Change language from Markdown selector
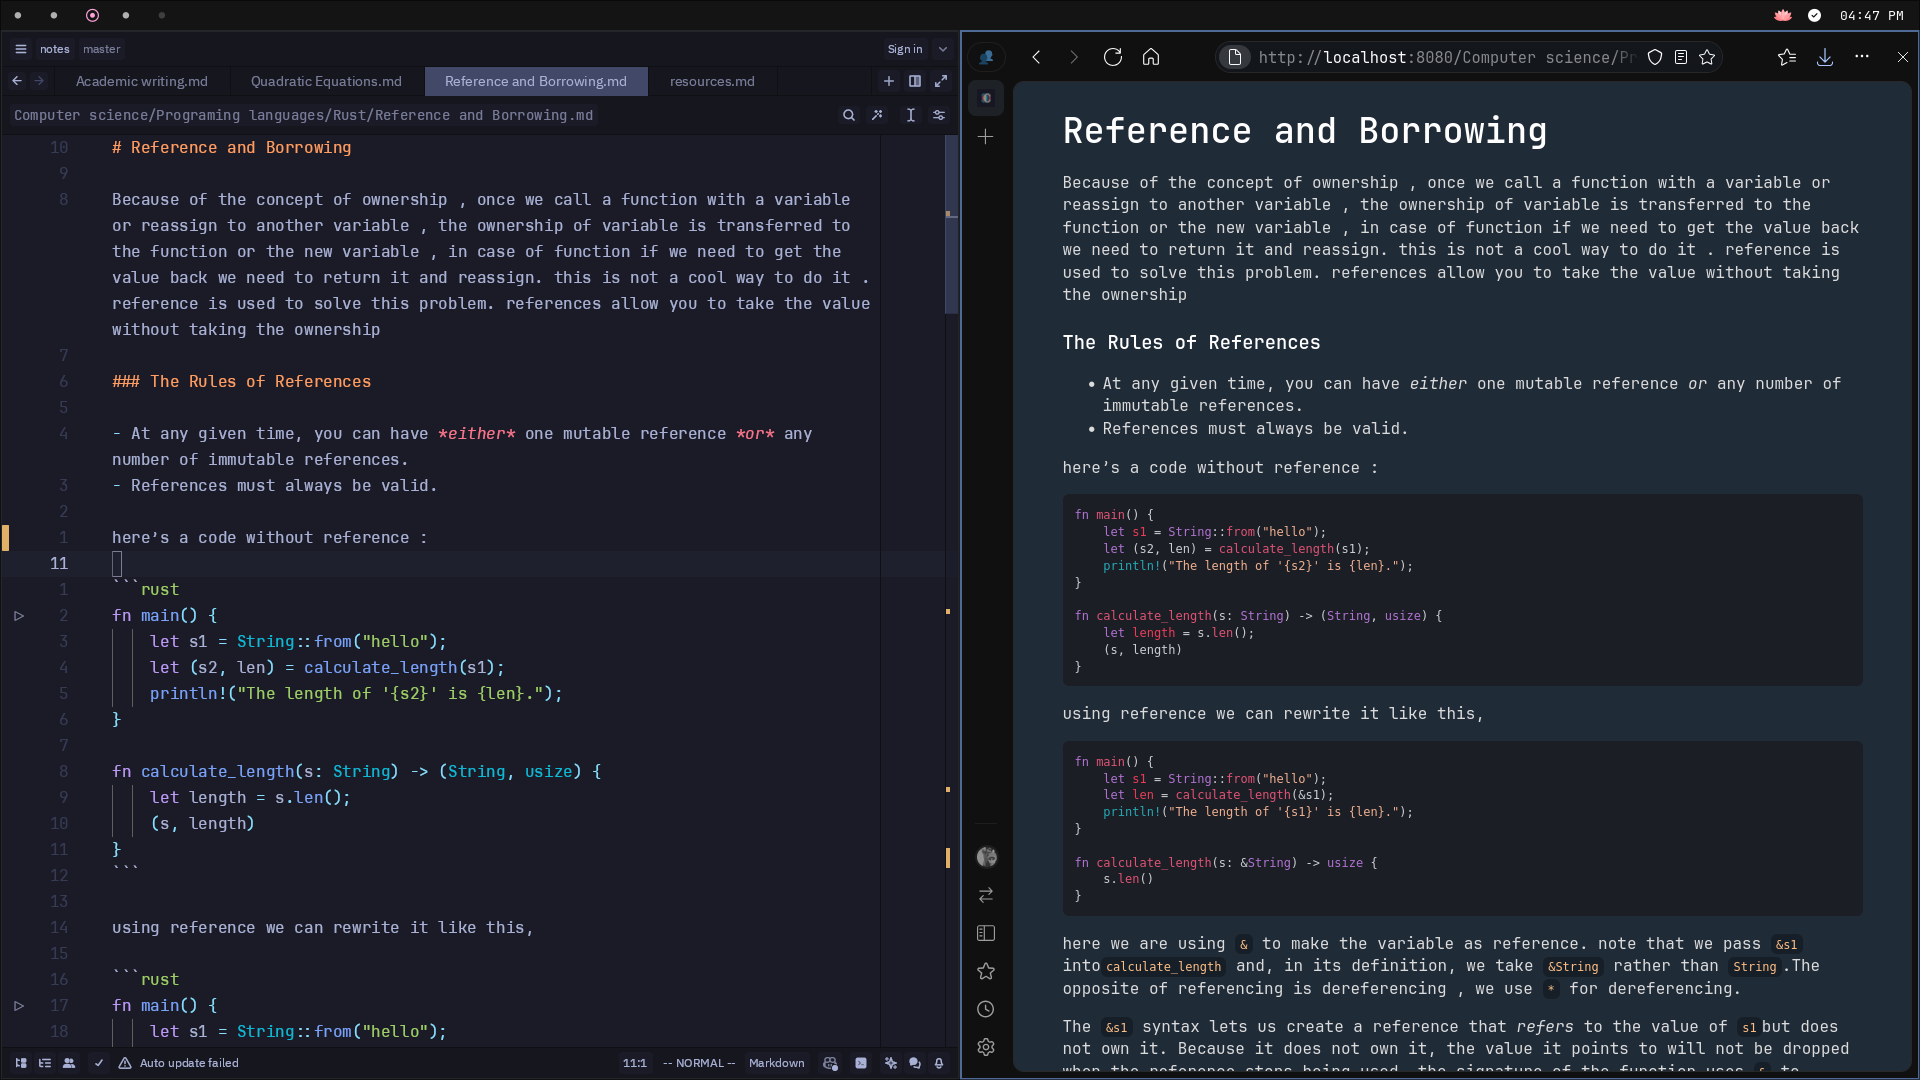Screen dimensions: 1920x1080 tap(776, 1063)
